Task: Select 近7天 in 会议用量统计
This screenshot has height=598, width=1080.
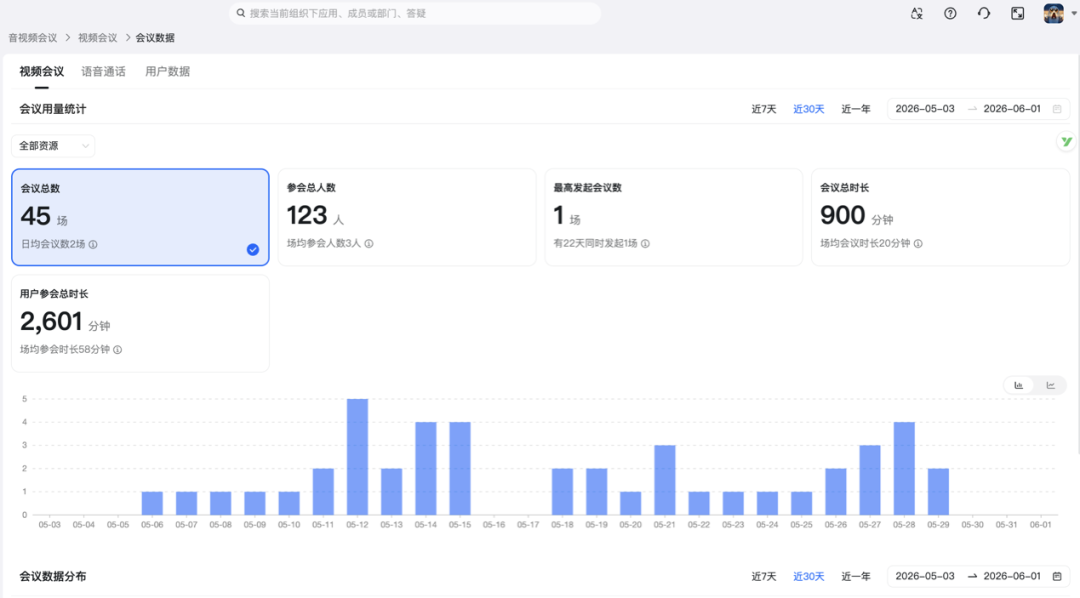Action: [x=763, y=109]
